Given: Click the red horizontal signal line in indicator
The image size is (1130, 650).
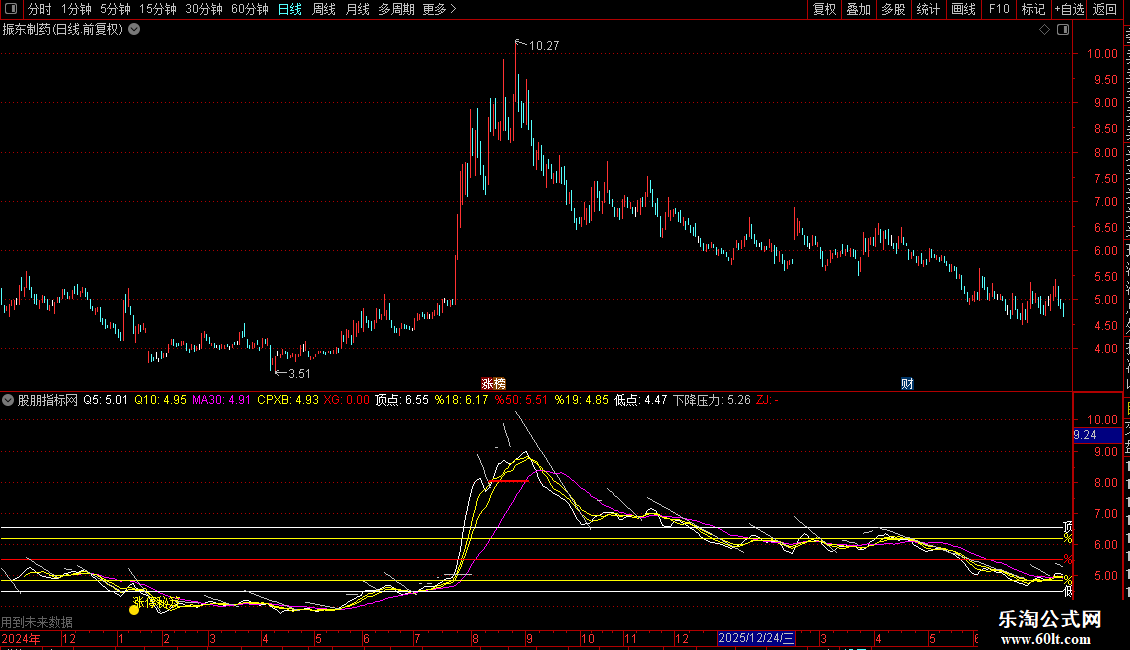Looking at the screenshot, I should [x=509, y=481].
